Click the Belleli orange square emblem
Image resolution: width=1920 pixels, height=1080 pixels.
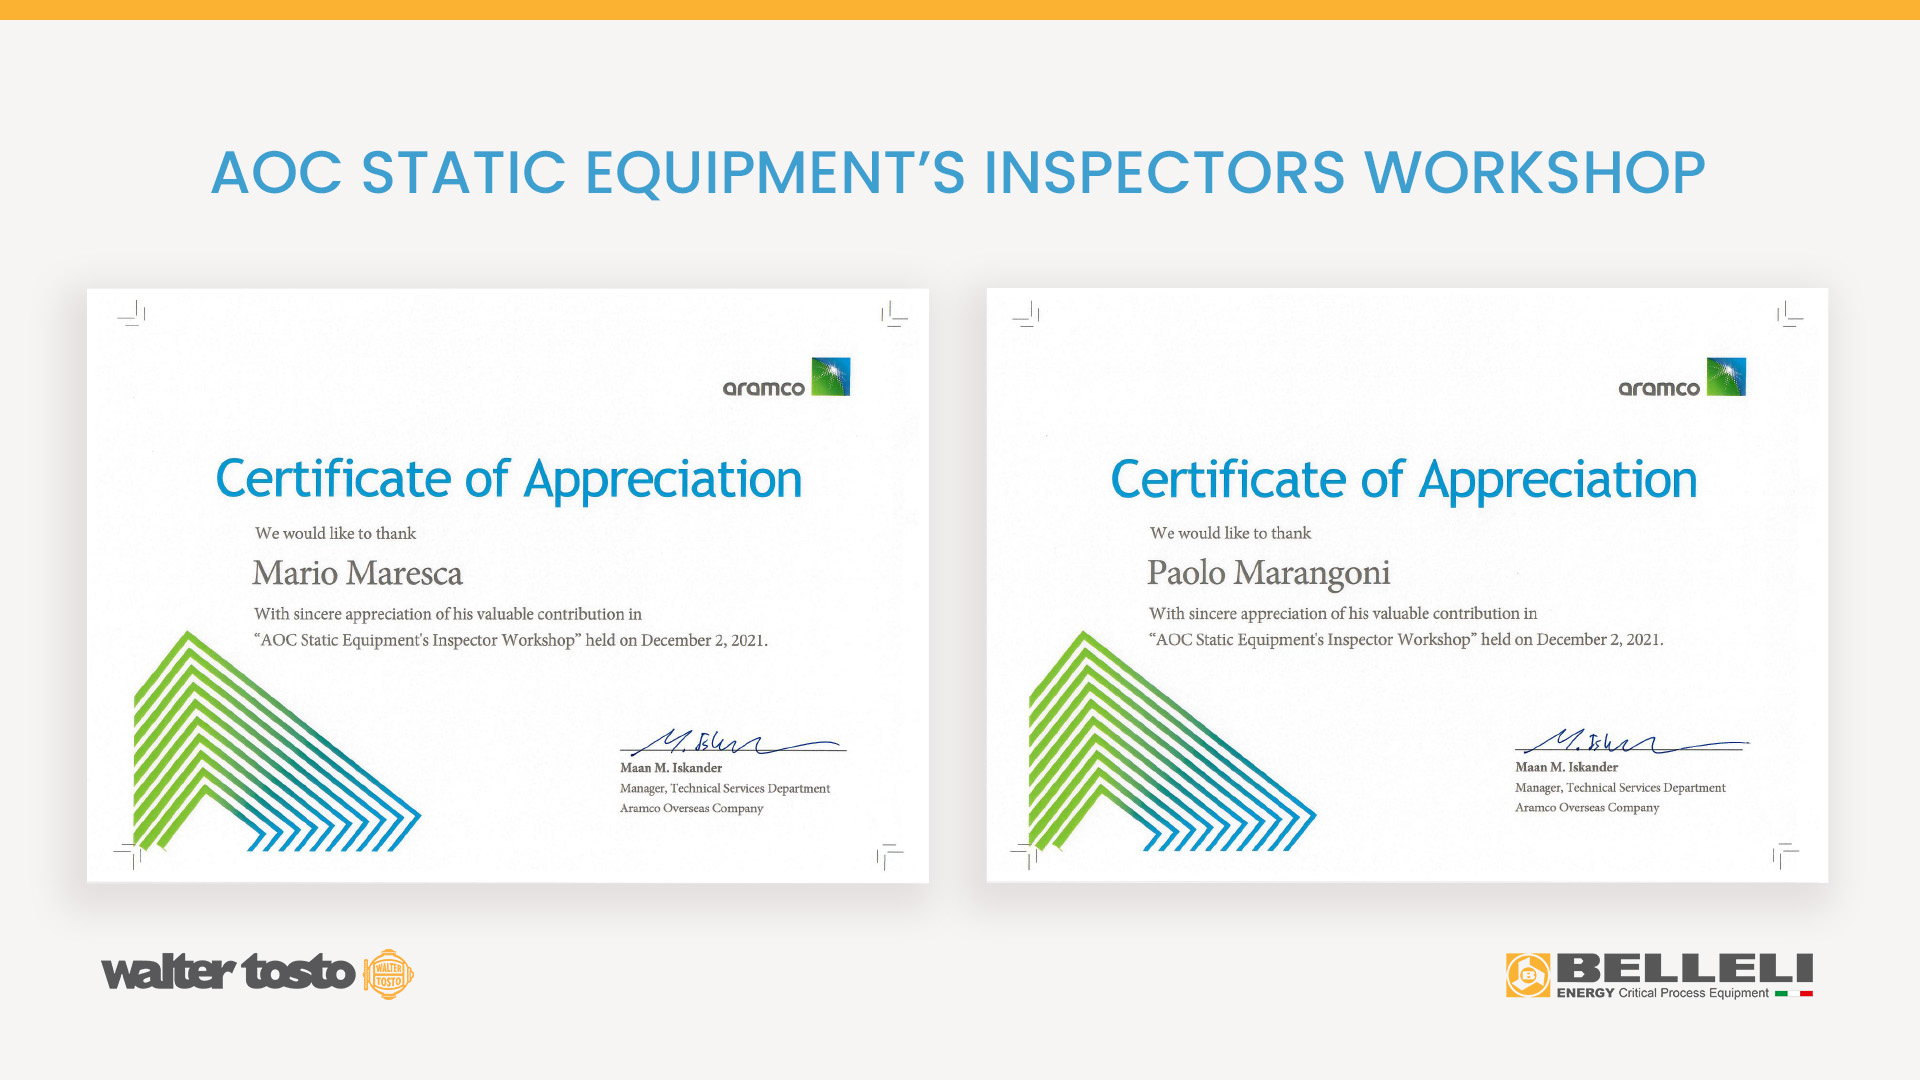point(1528,975)
